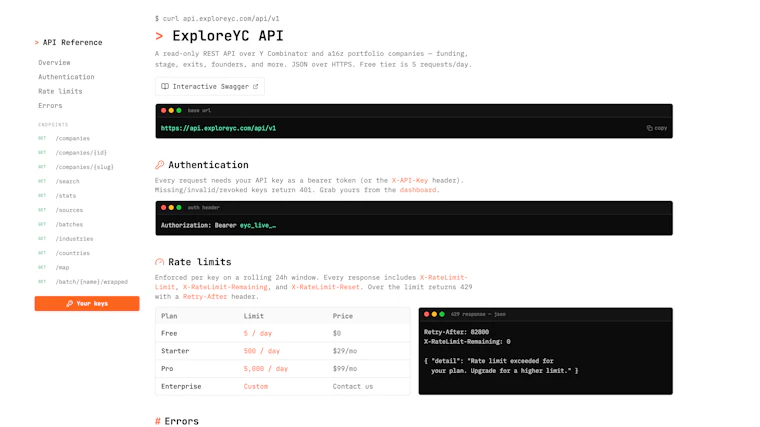Click the Limit column header

click(253, 316)
